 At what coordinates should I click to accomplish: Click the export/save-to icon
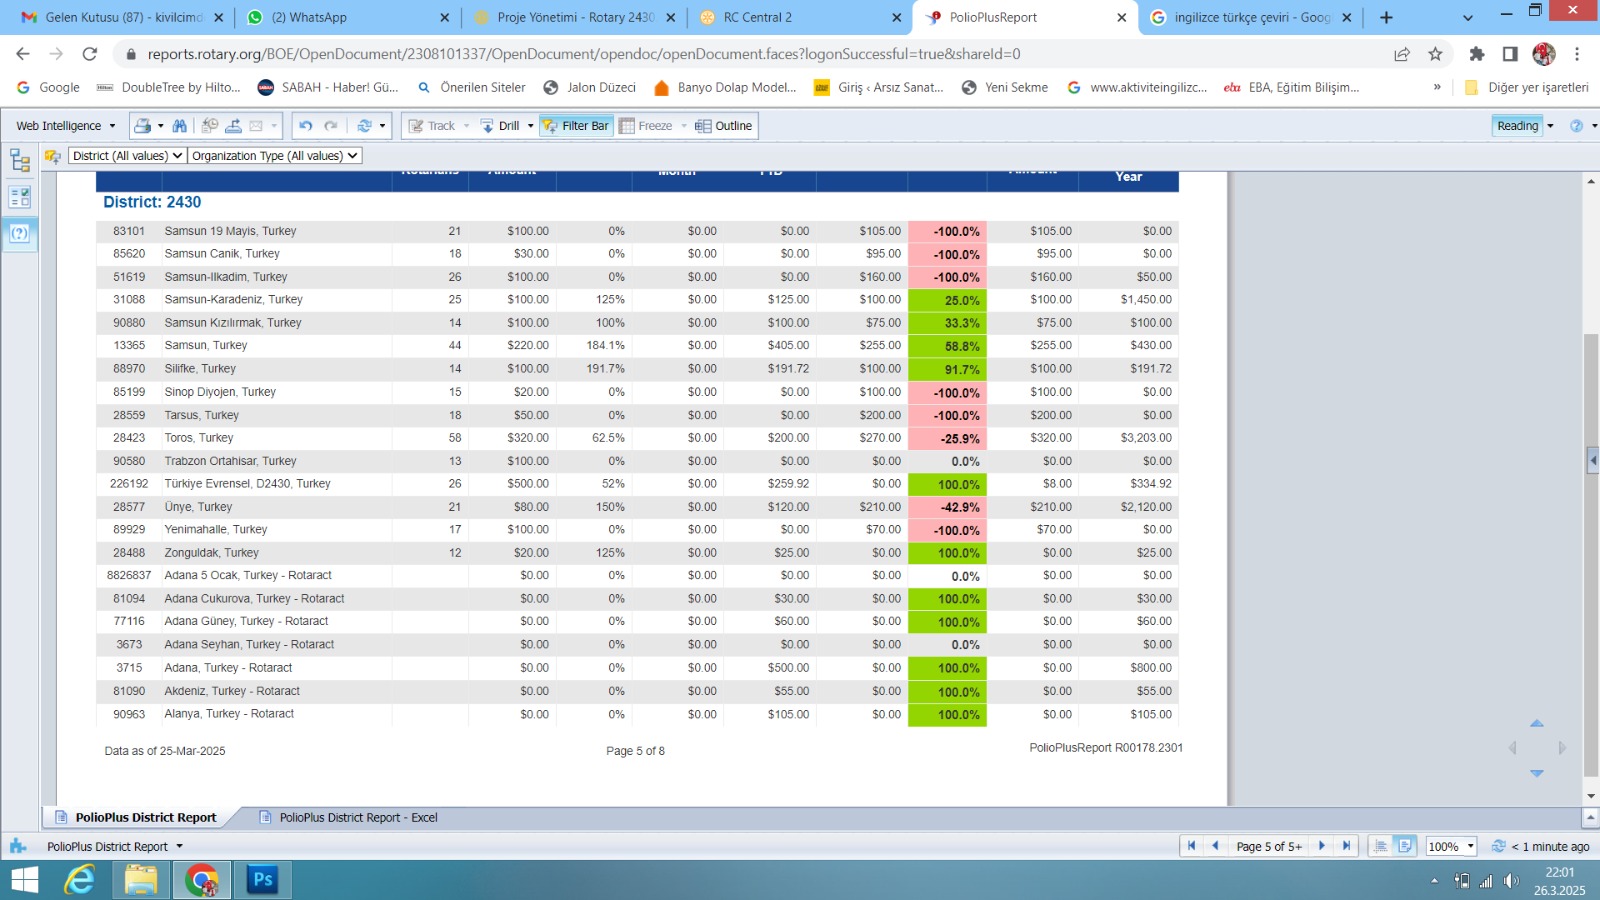pos(233,126)
